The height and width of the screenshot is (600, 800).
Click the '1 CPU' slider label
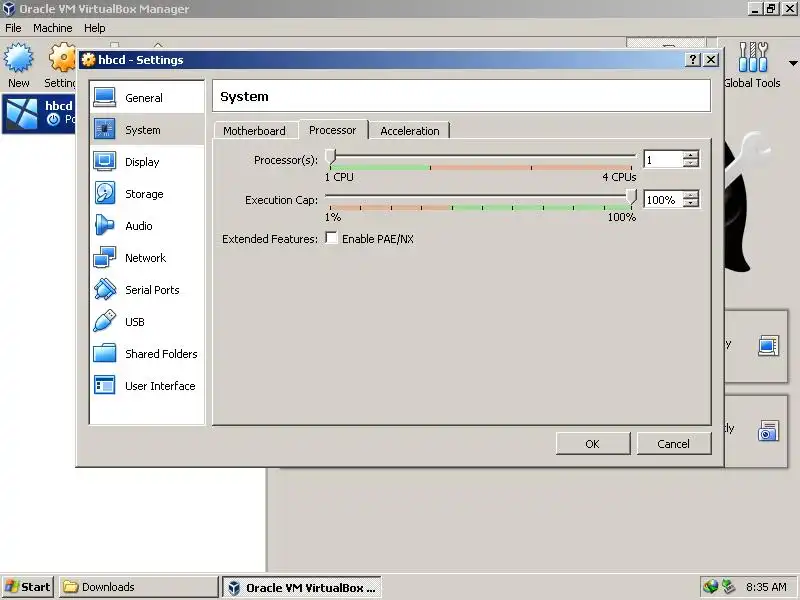339,177
